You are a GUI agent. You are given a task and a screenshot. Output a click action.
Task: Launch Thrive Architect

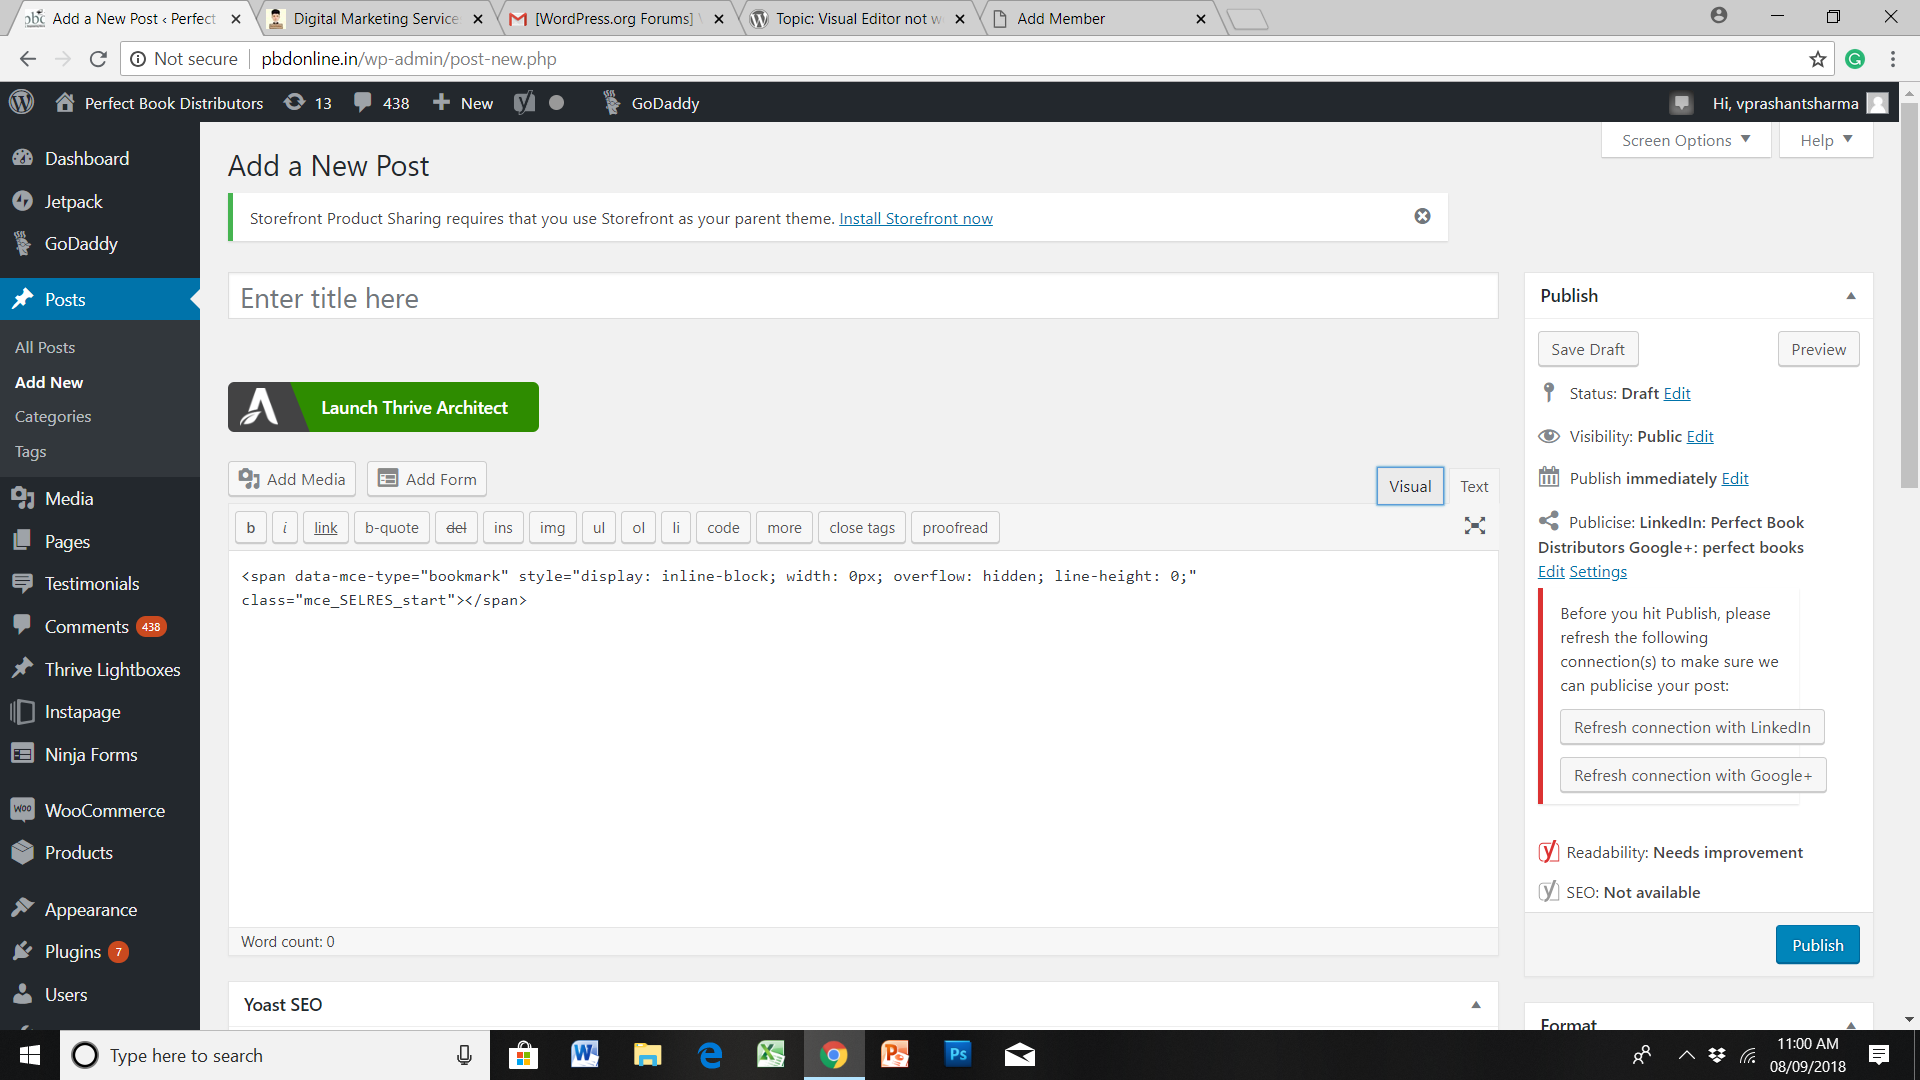point(383,407)
